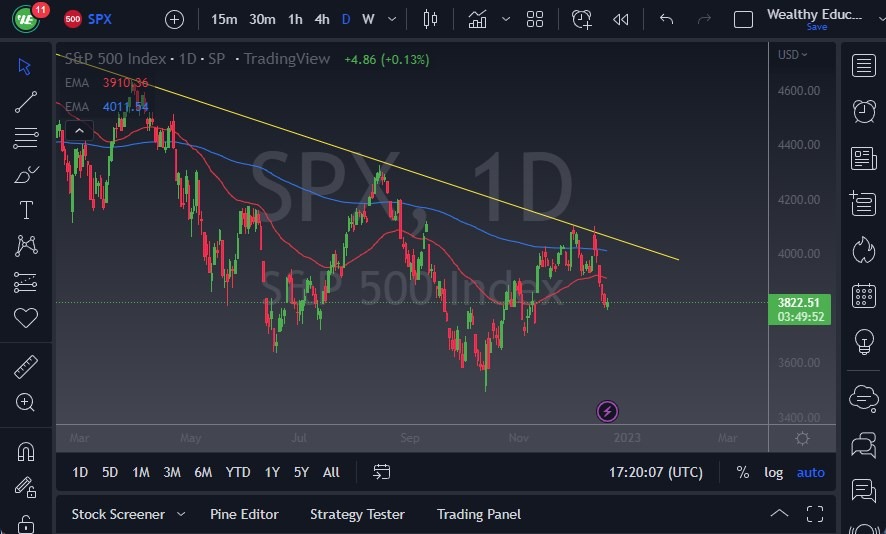
Task: Pick the text annotation tool
Action: (26, 210)
